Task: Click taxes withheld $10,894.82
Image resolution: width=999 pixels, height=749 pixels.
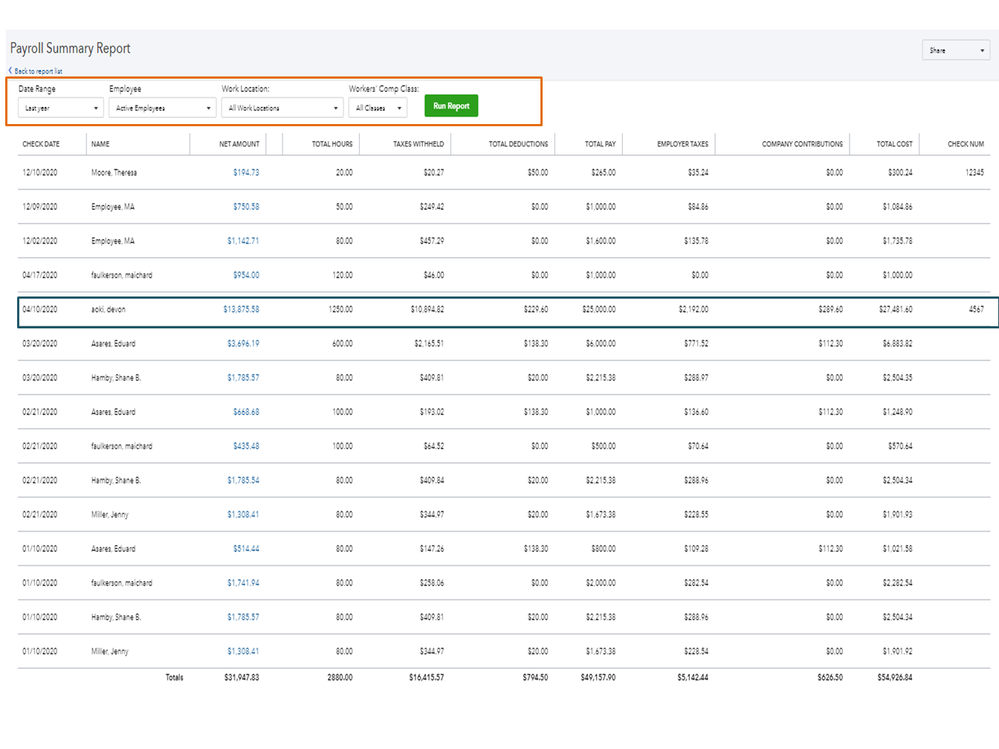Action: [427, 310]
